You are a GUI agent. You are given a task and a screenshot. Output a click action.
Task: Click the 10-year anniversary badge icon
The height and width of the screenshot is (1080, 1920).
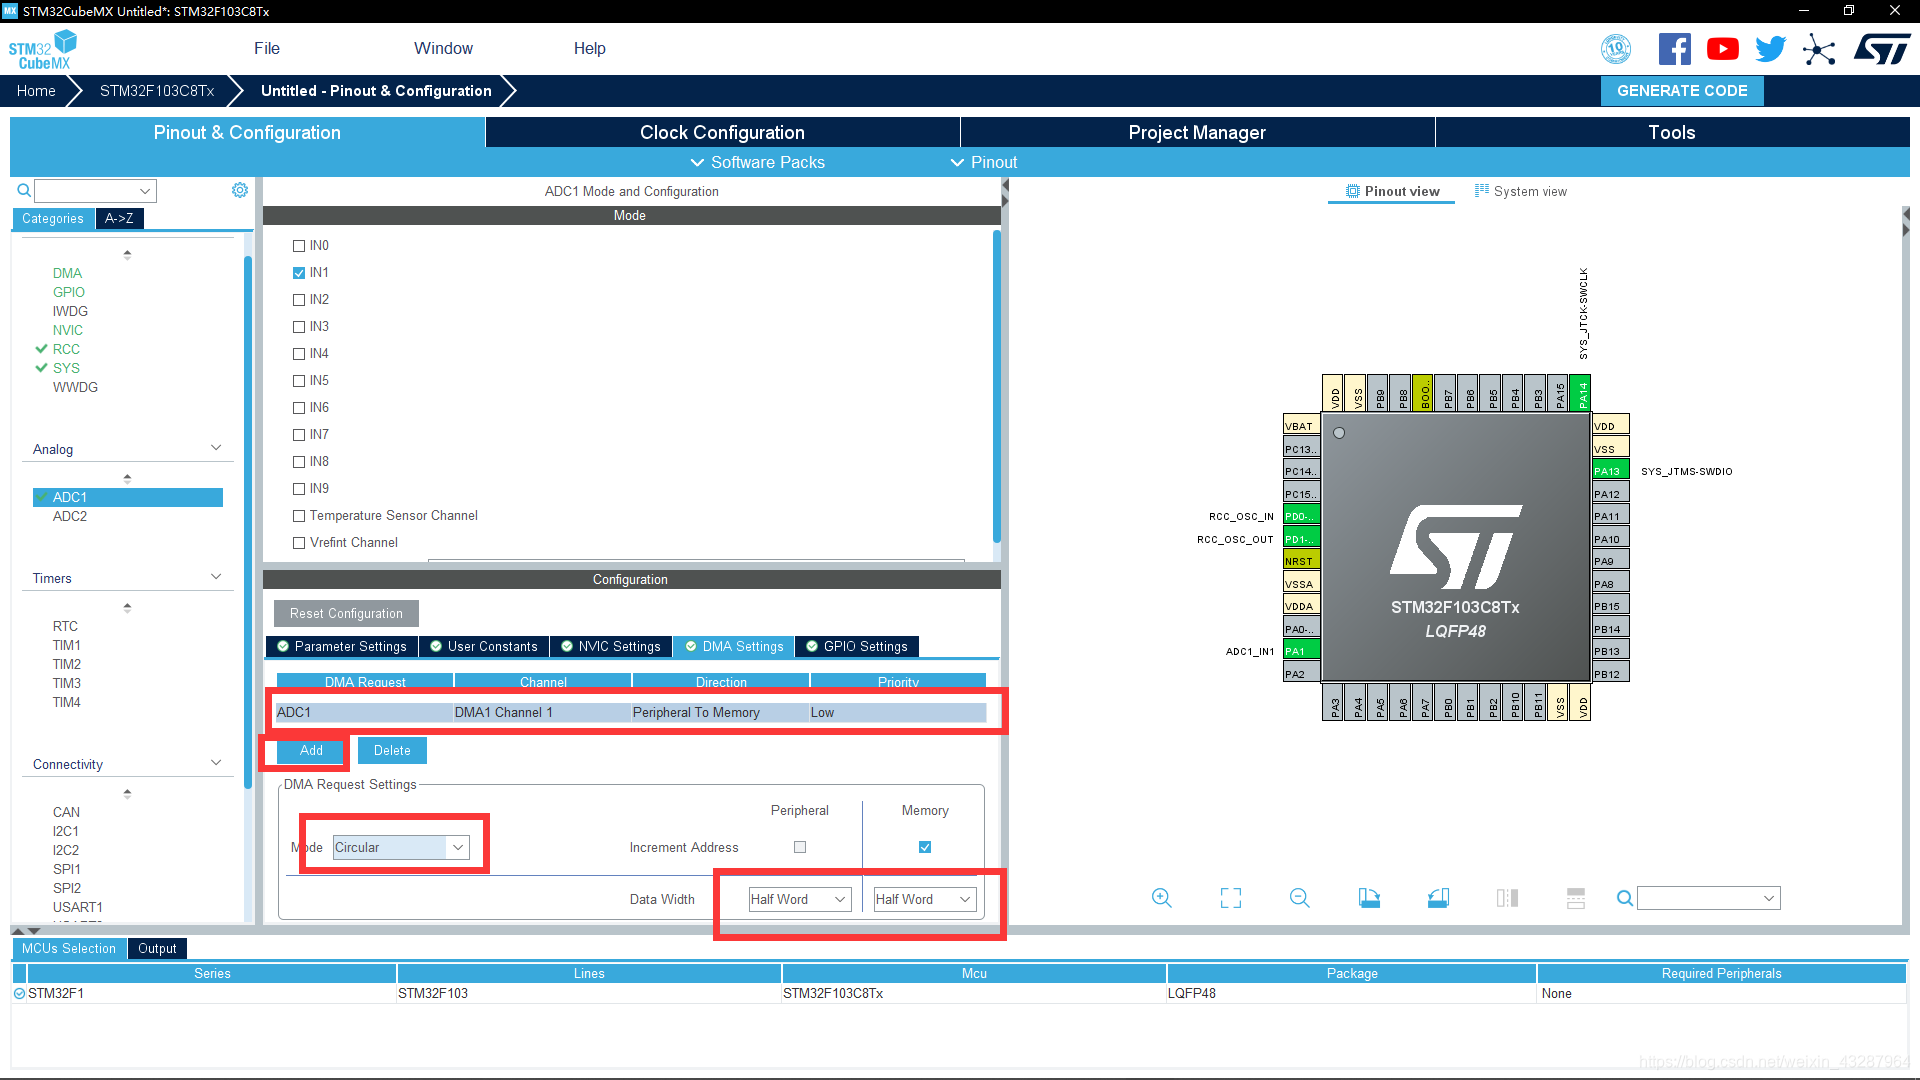pos(1616,49)
